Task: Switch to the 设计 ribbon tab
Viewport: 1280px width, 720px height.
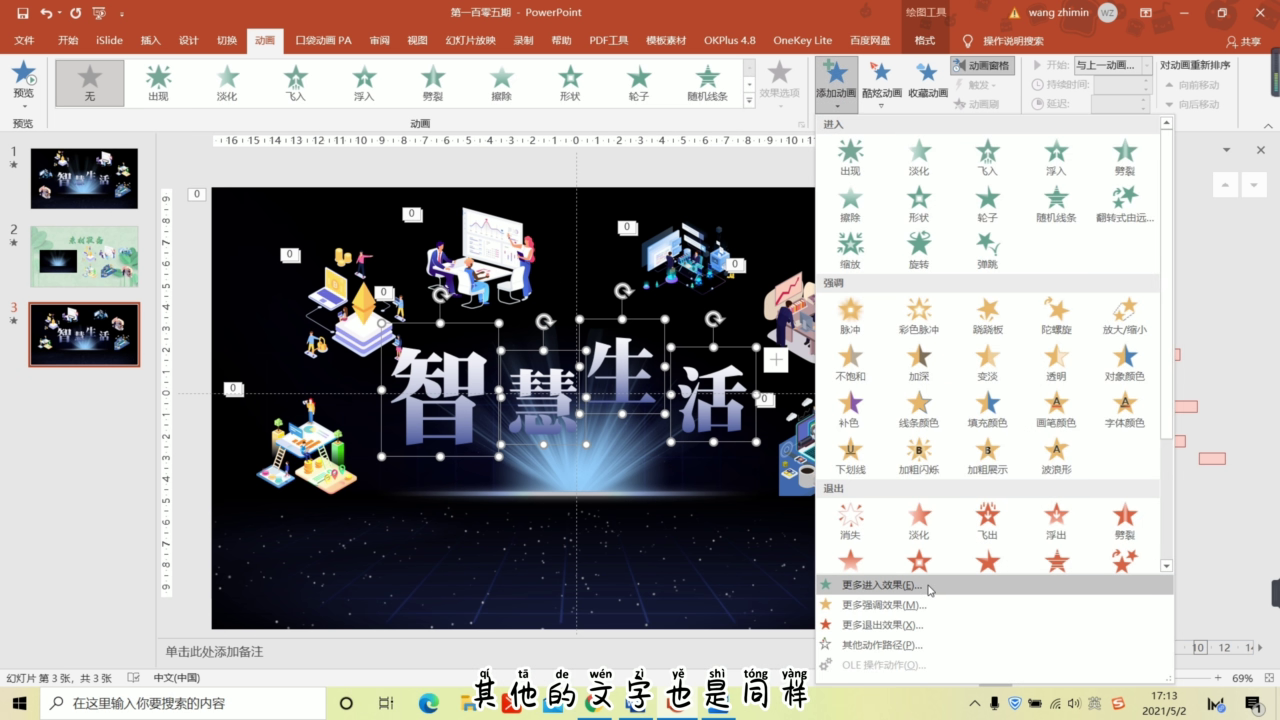Action: coord(188,41)
